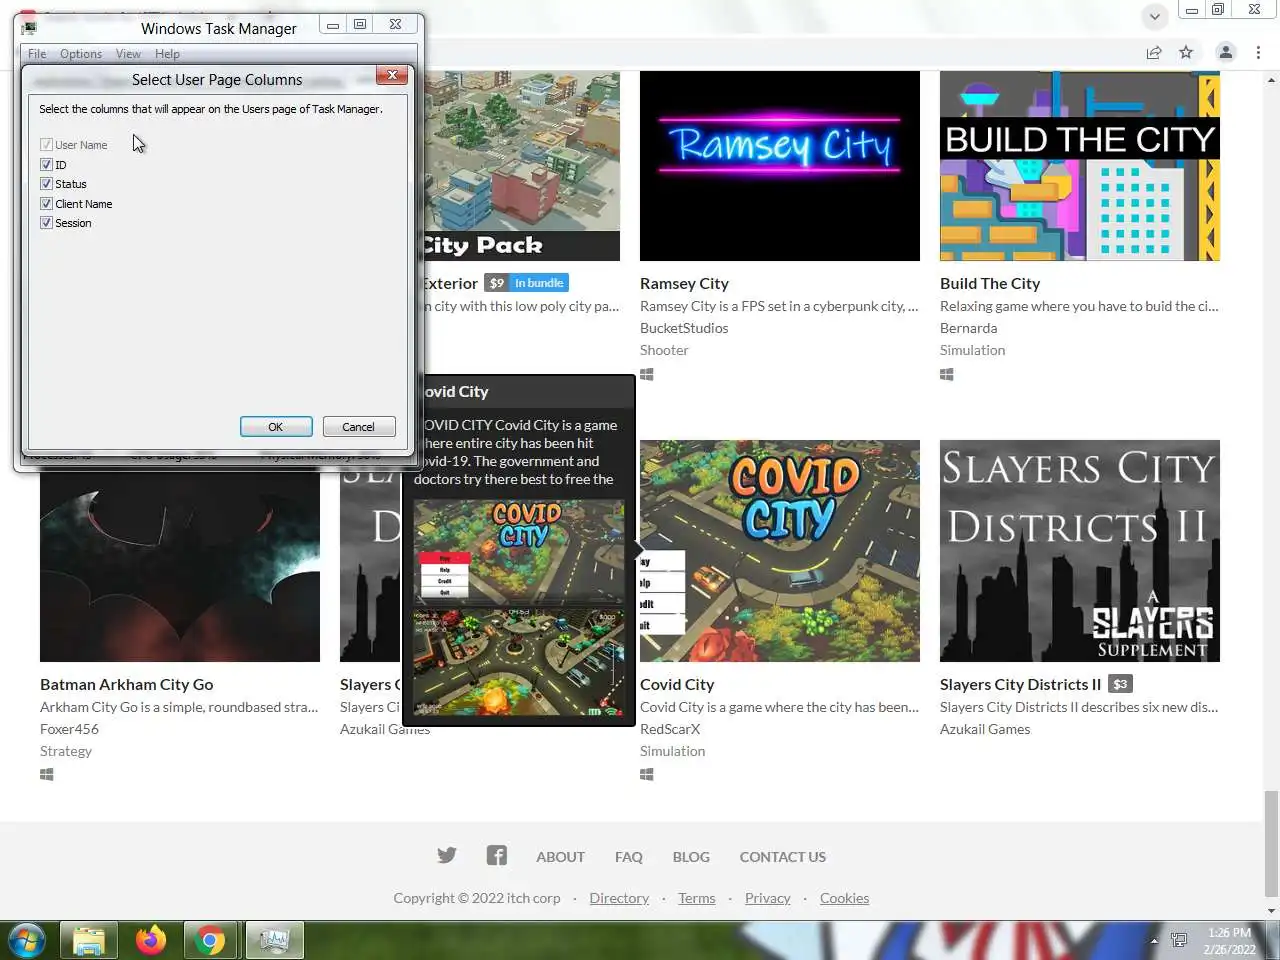The image size is (1280, 960).
Task: Click Windows platform icon under Build The City
Action: click(x=947, y=374)
